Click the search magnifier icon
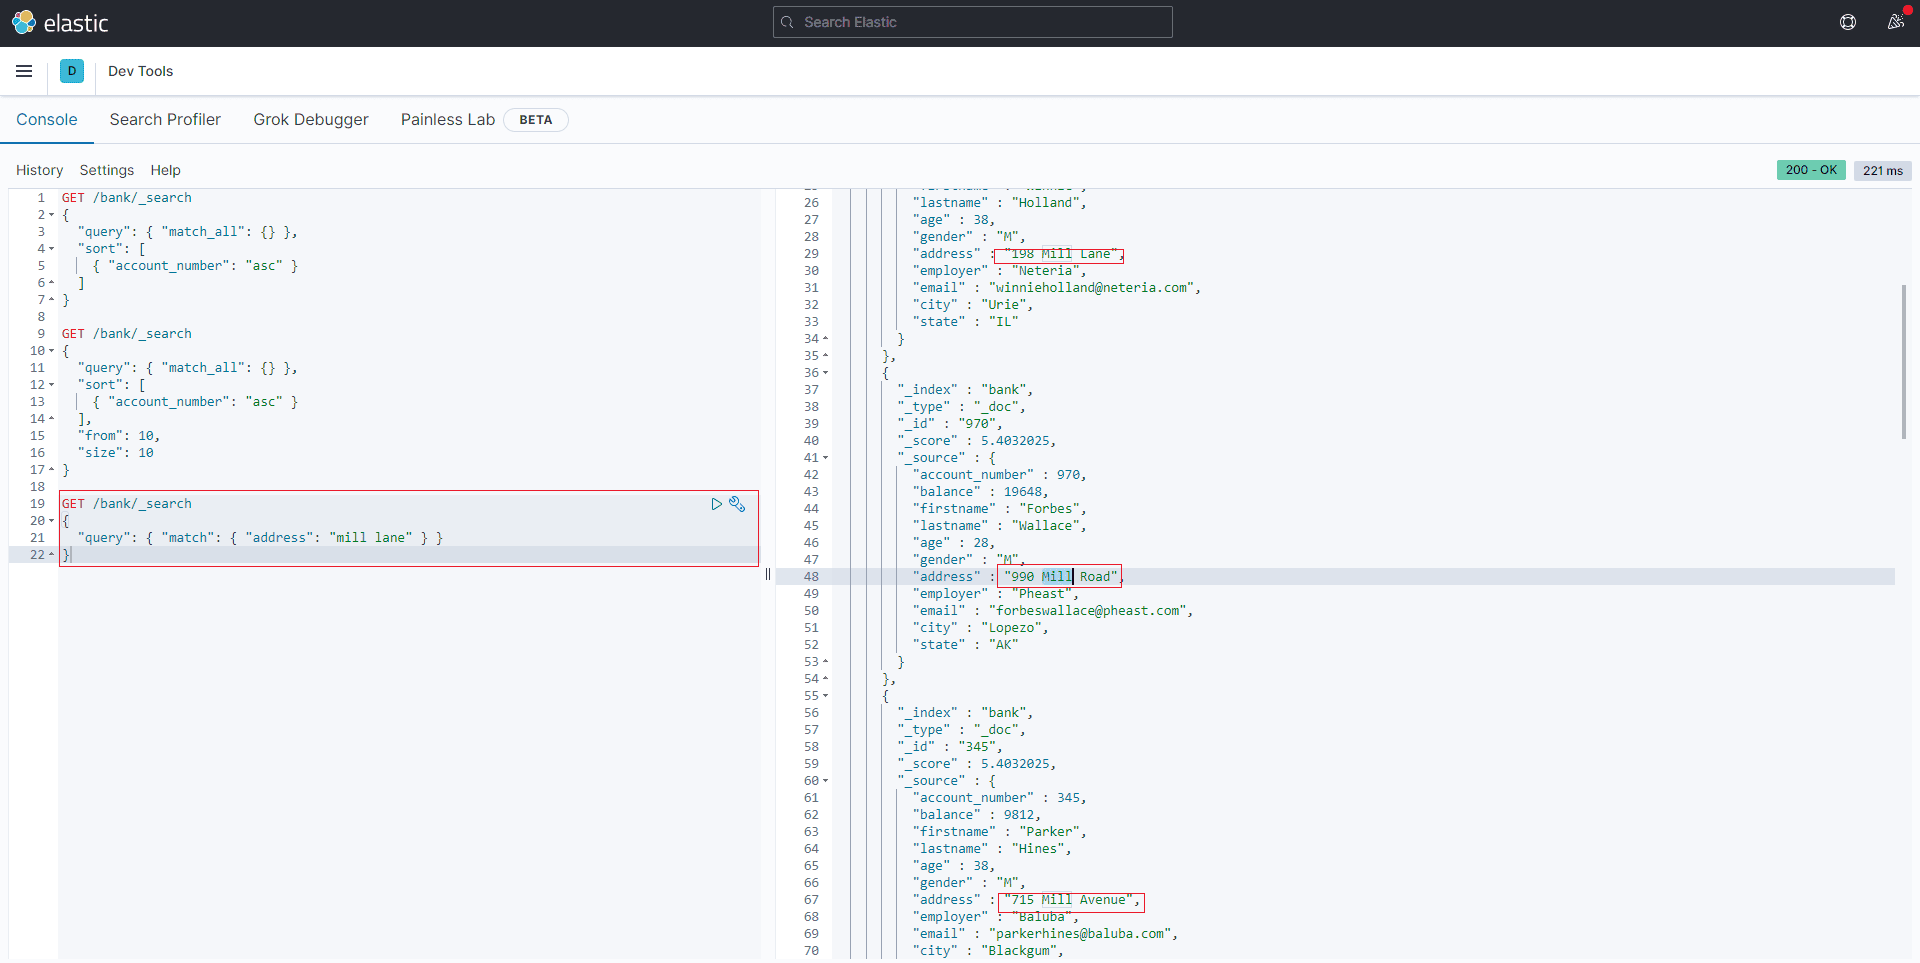This screenshot has height=963, width=1920. [788, 22]
